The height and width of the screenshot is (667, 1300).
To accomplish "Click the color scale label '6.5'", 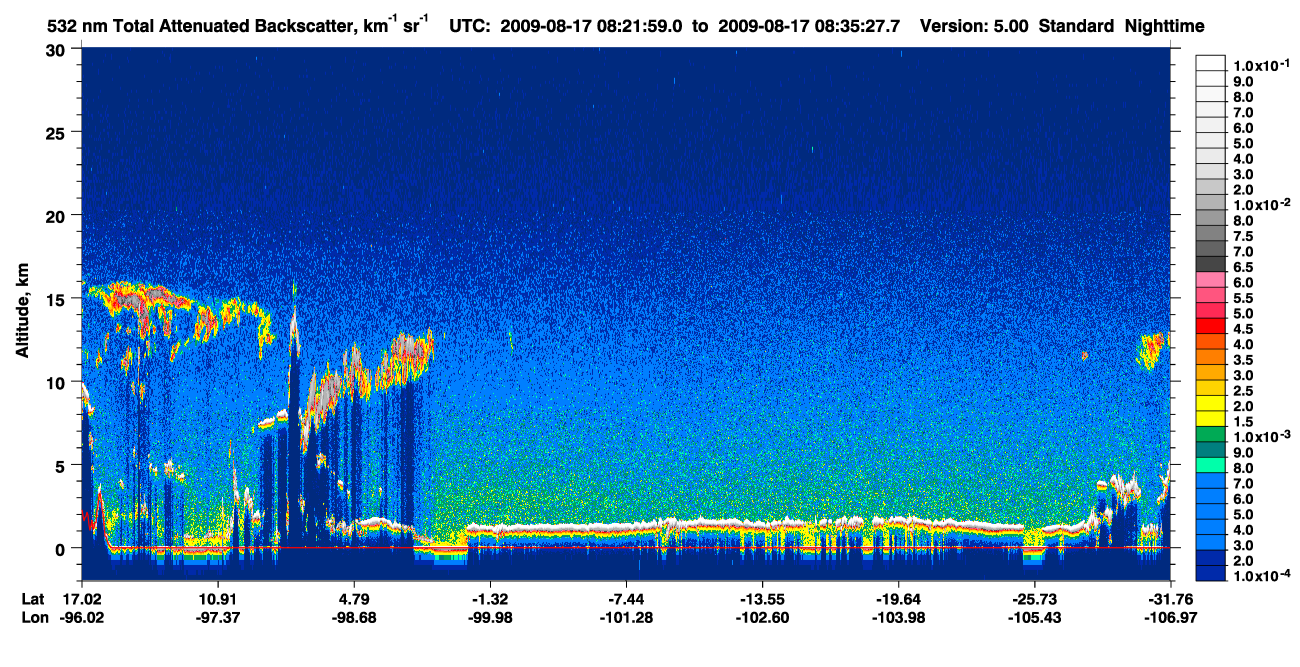I will click(1244, 267).
